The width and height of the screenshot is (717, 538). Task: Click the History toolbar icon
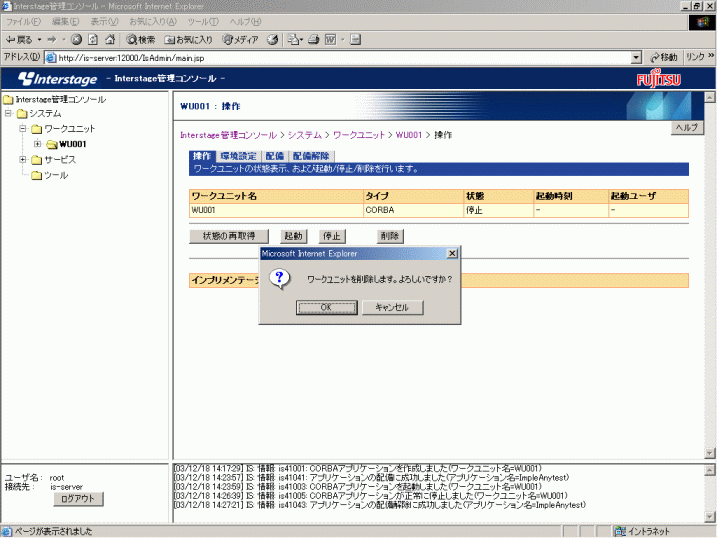coord(272,40)
